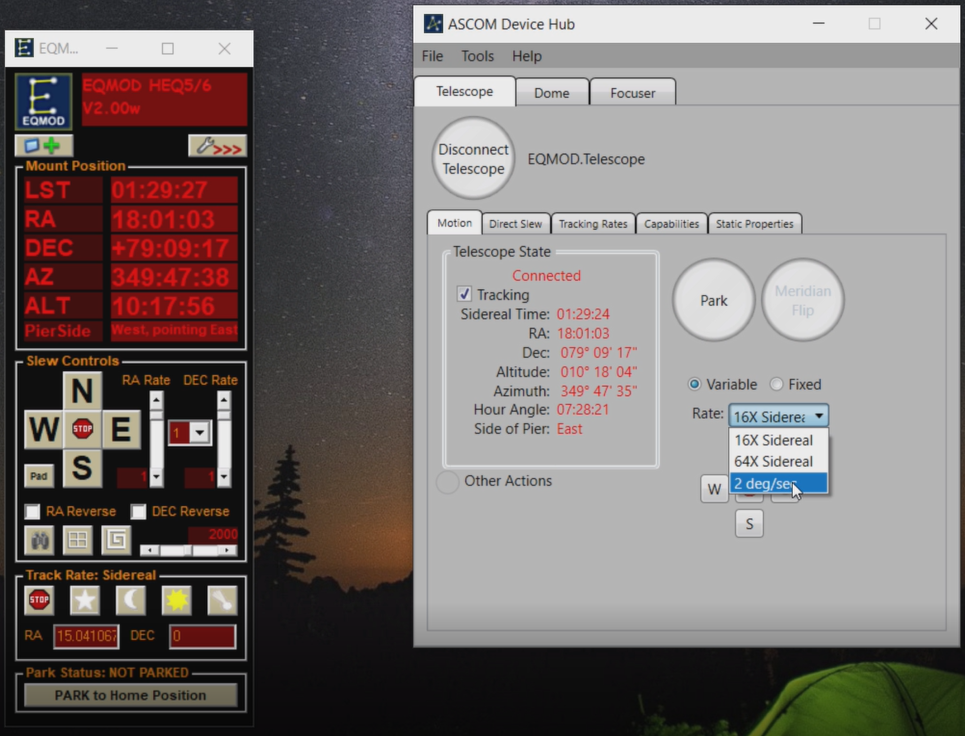Screen dimensions: 965x736
Task: Select sidereal star tracking rate icon
Action: coord(85,600)
